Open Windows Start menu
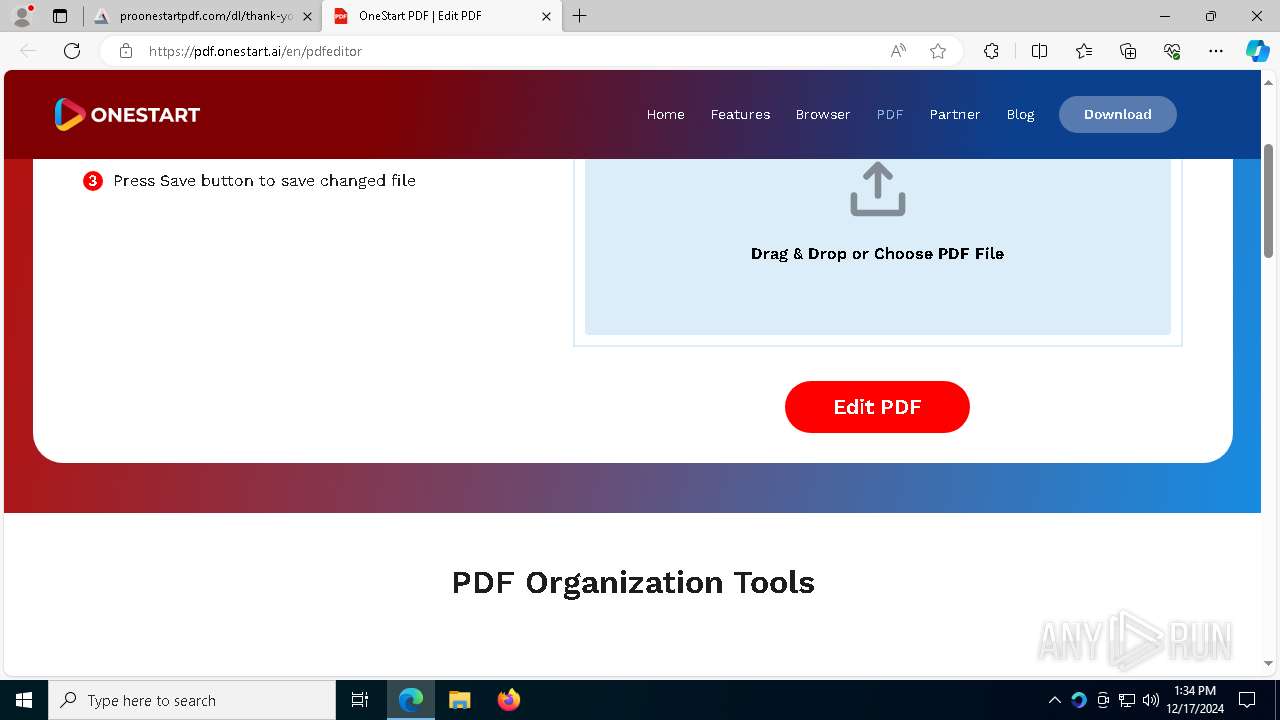1280x720 pixels. 24,700
